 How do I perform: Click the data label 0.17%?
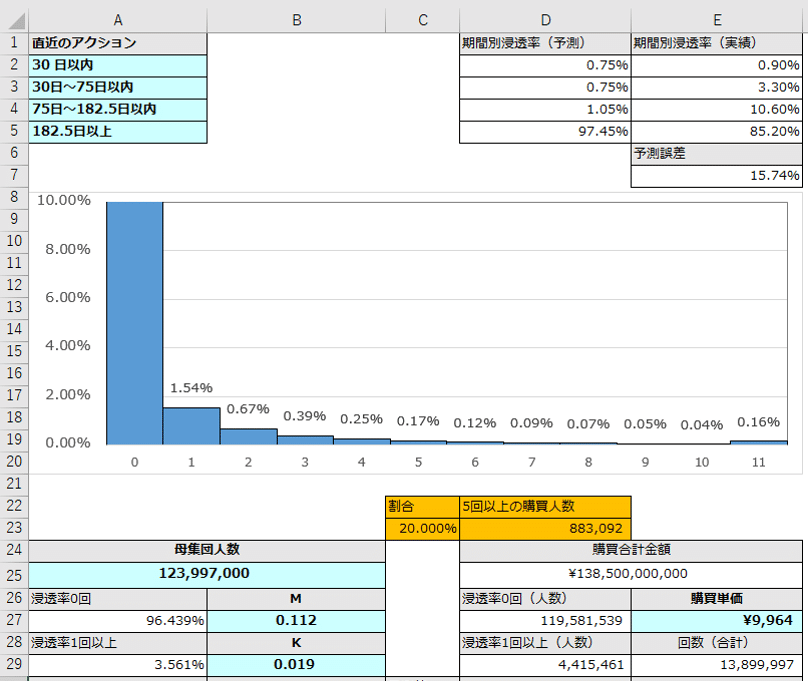point(418,421)
